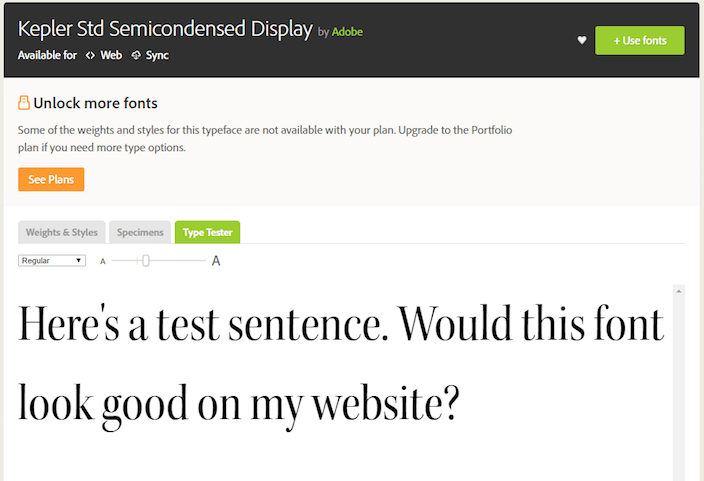Switch to the Weights & Styles tab
This screenshot has height=481, width=704.
click(62, 232)
